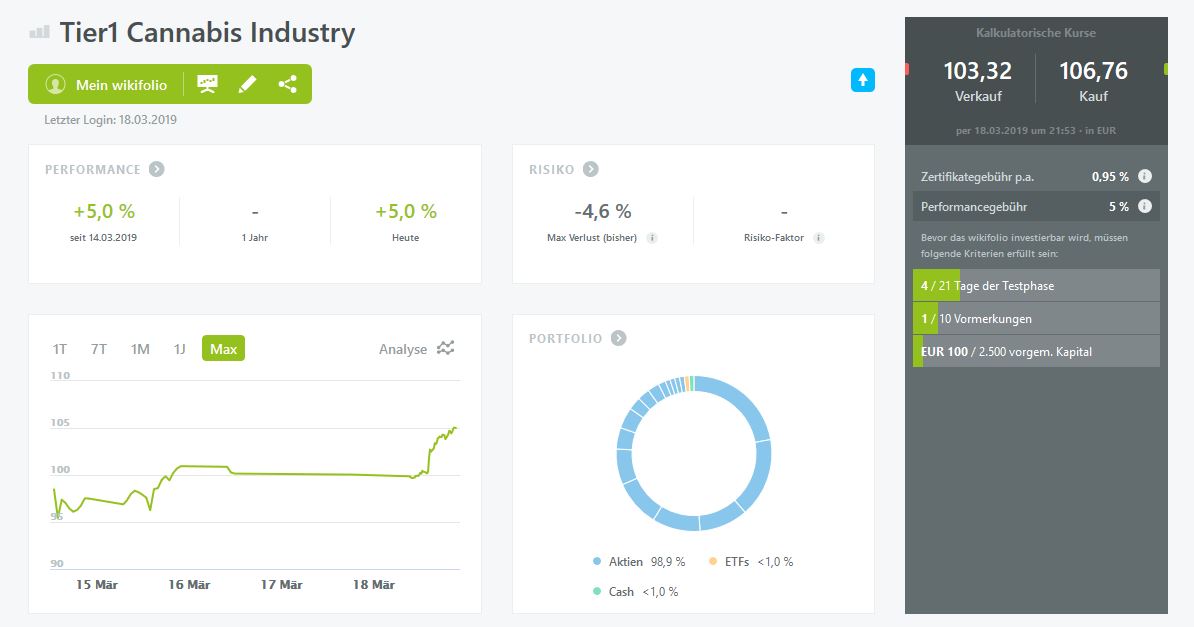Switch chart range to 7T
This screenshot has height=627, width=1194.
point(98,349)
